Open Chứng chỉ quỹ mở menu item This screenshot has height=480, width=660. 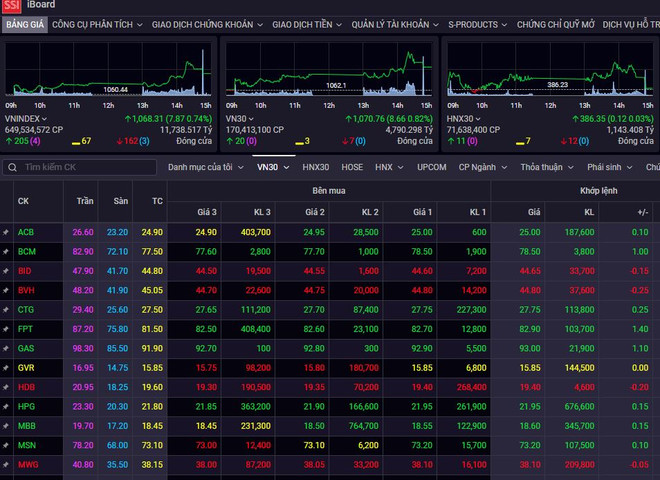coord(556,25)
